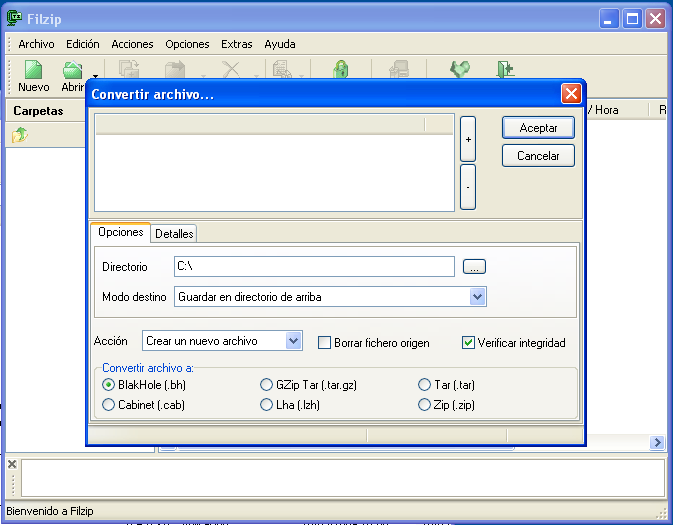Click the Cancelar button
This screenshot has height=525, width=673.
[x=538, y=155]
